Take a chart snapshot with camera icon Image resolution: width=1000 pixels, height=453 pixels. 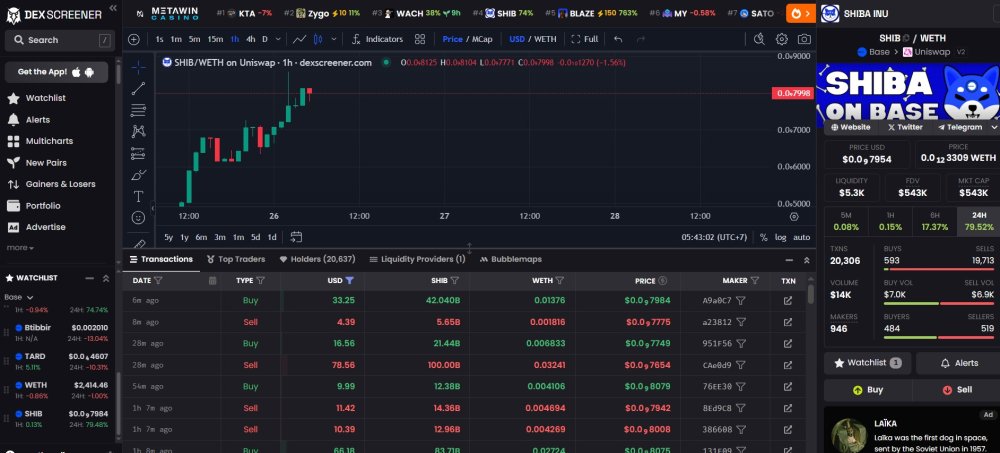tap(805, 39)
